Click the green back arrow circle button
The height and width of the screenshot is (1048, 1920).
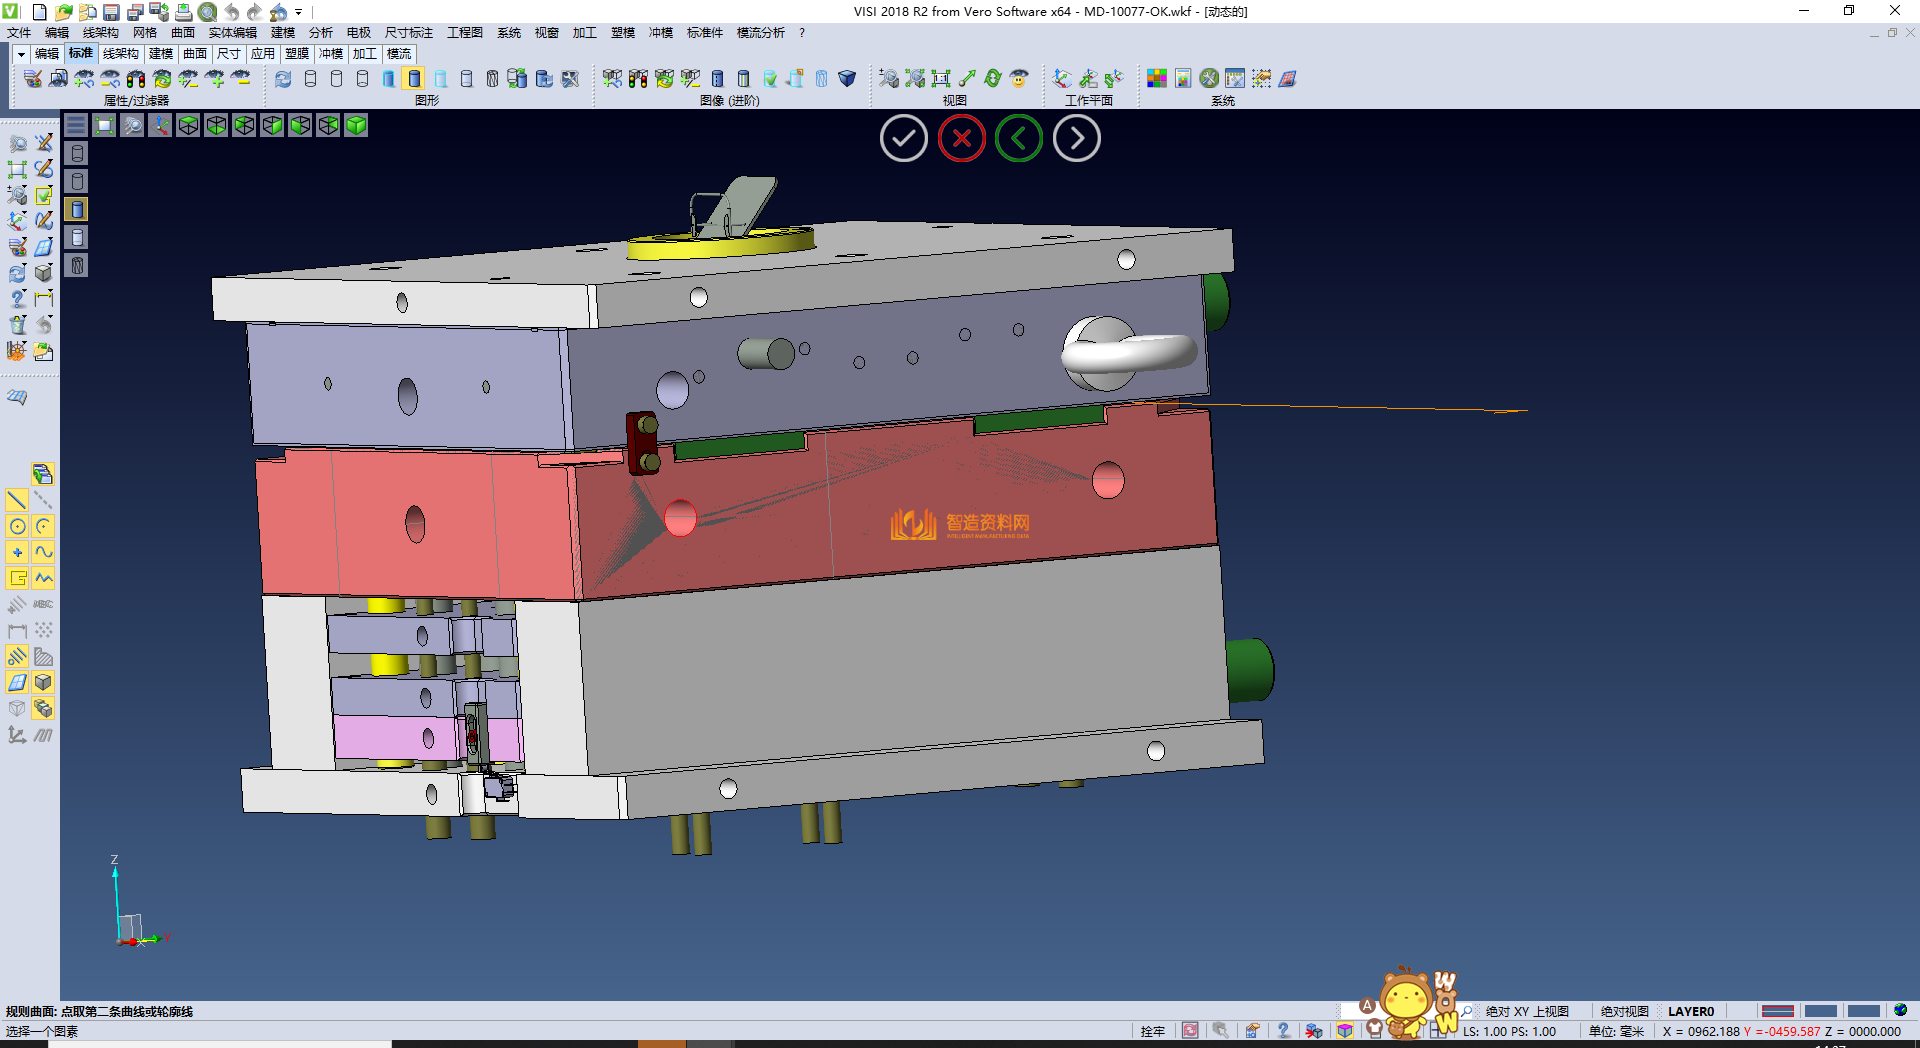click(1019, 139)
